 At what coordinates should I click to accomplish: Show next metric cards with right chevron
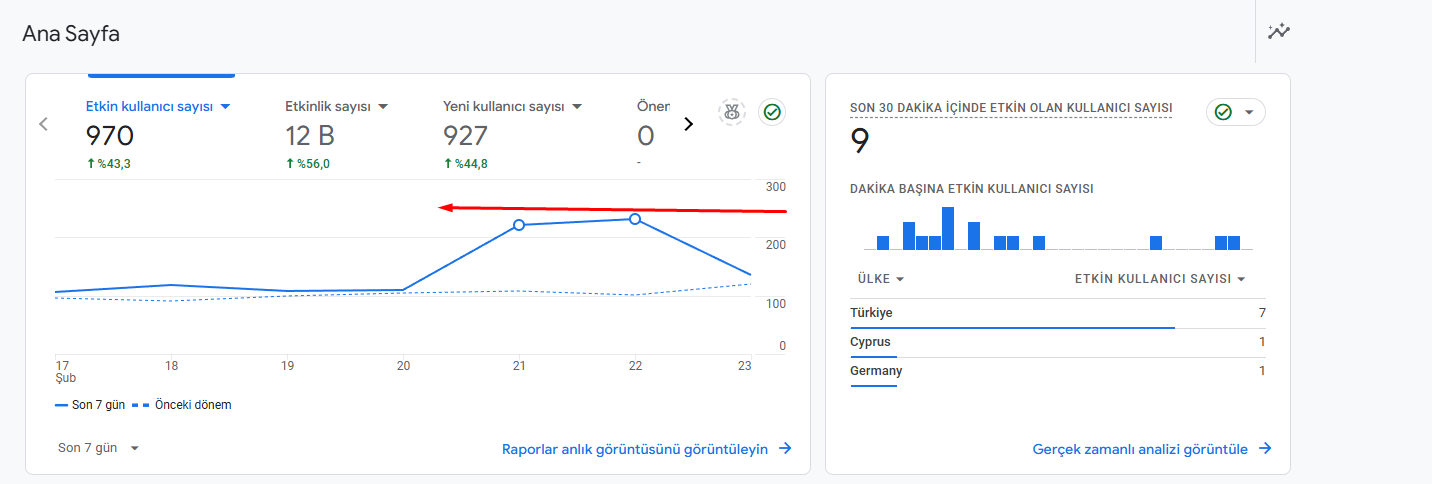click(688, 124)
